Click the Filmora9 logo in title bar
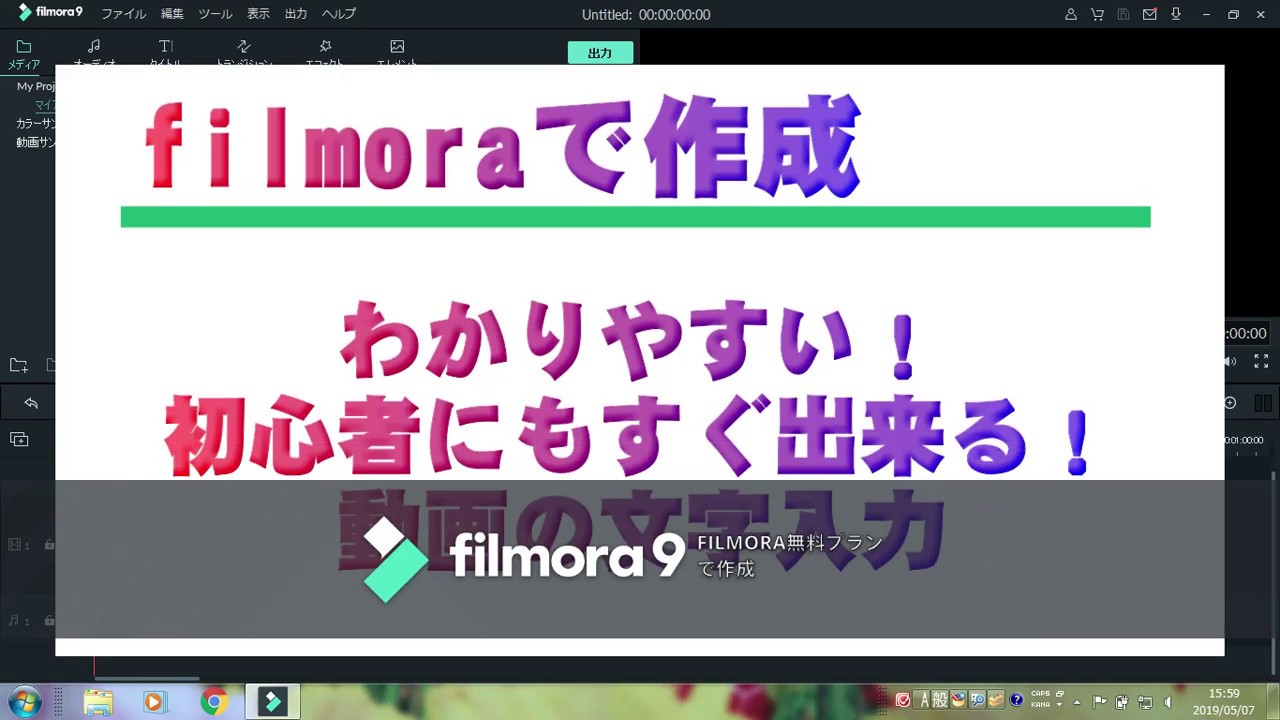Image resolution: width=1280 pixels, height=720 pixels. click(50, 13)
